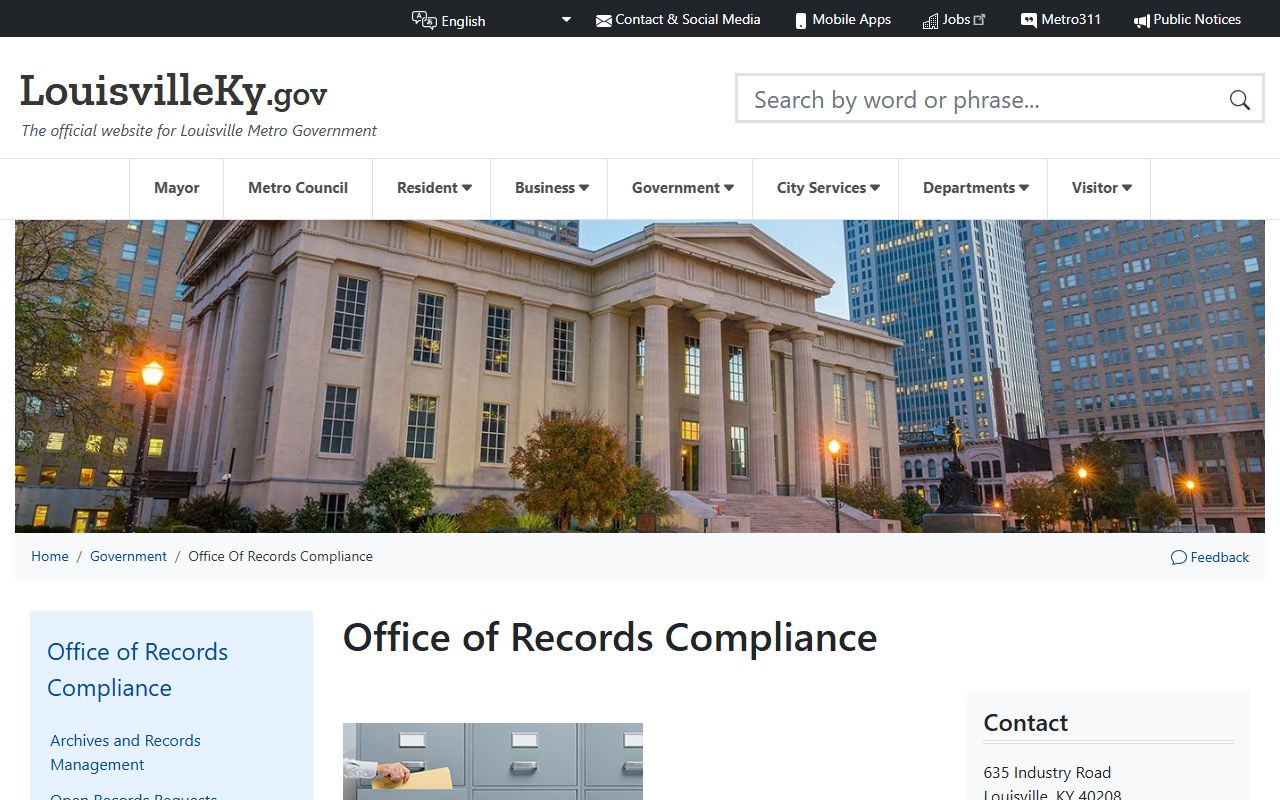This screenshot has height=800, width=1280.
Task: Go to the Government breadcrumb
Action: [128, 556]
